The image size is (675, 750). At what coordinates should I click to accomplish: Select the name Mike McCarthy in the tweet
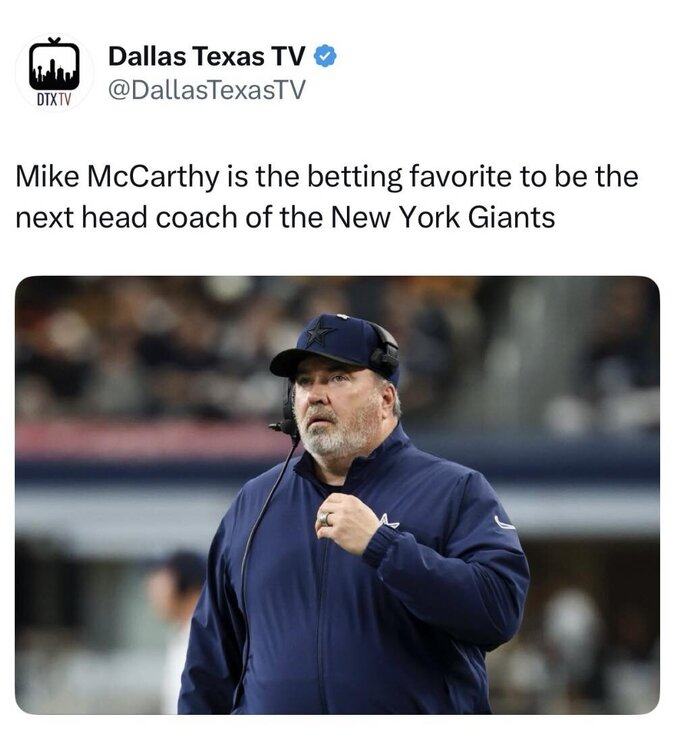tap(117, 176)
